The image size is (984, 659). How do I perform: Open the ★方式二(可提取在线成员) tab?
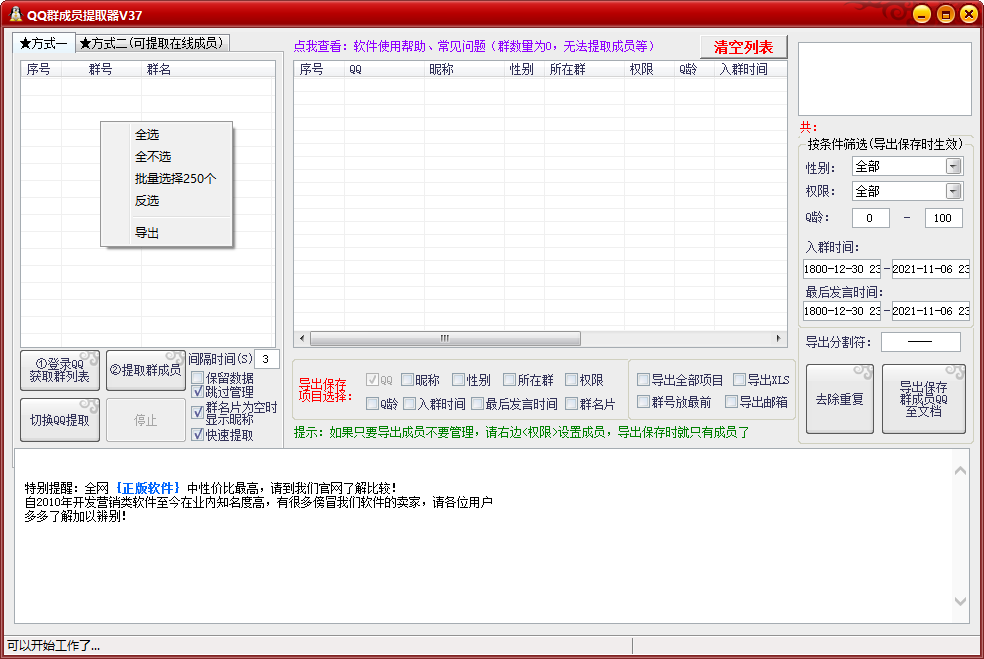(x=152, y=43)
